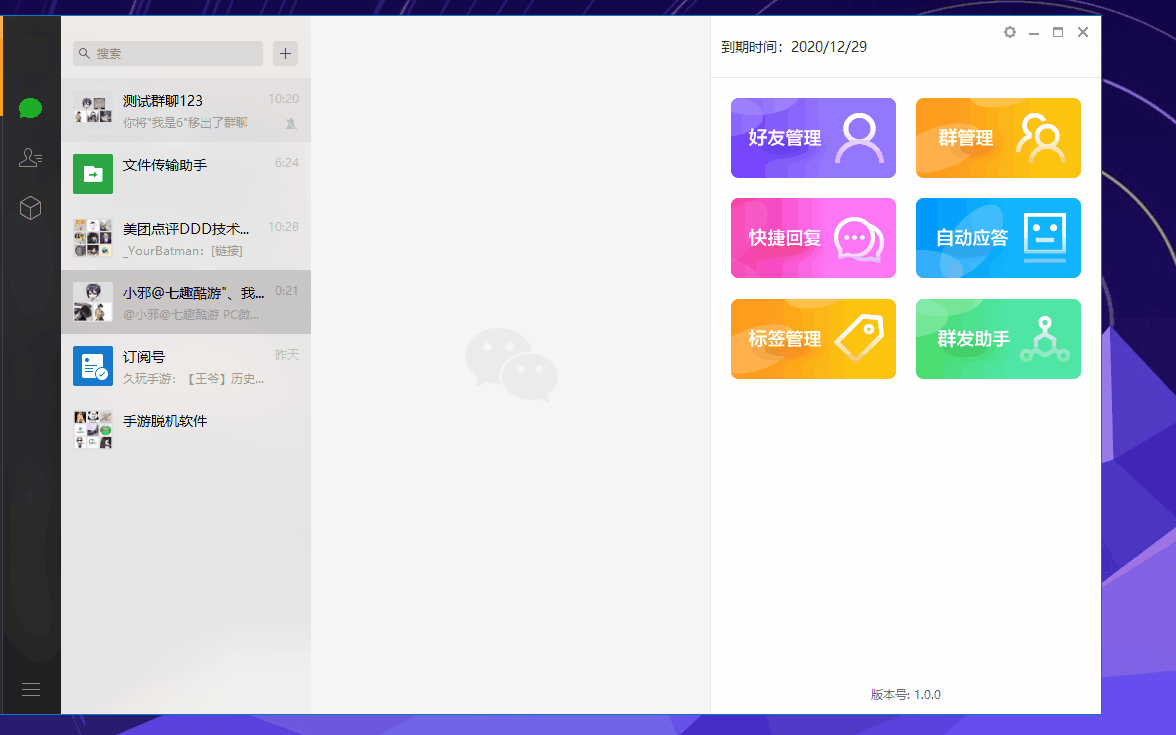Open the Contacts tab in sidebar
Screen dimensions: 1176x735
30,158
